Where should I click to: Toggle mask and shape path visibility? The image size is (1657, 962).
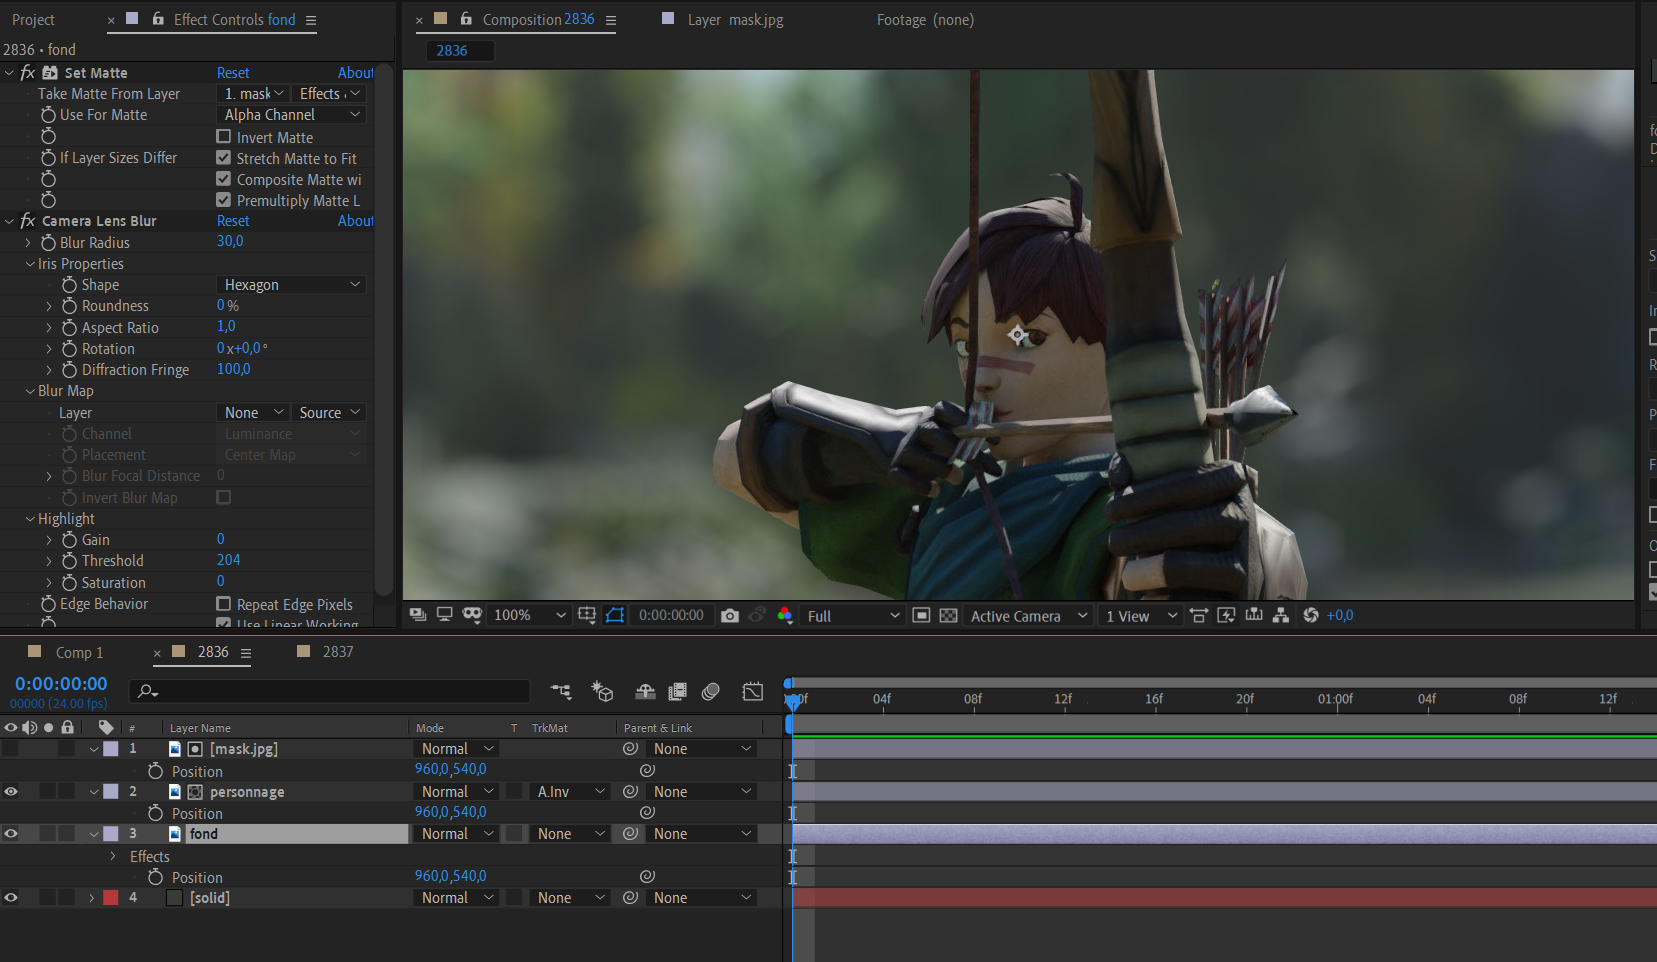[615, 616]
